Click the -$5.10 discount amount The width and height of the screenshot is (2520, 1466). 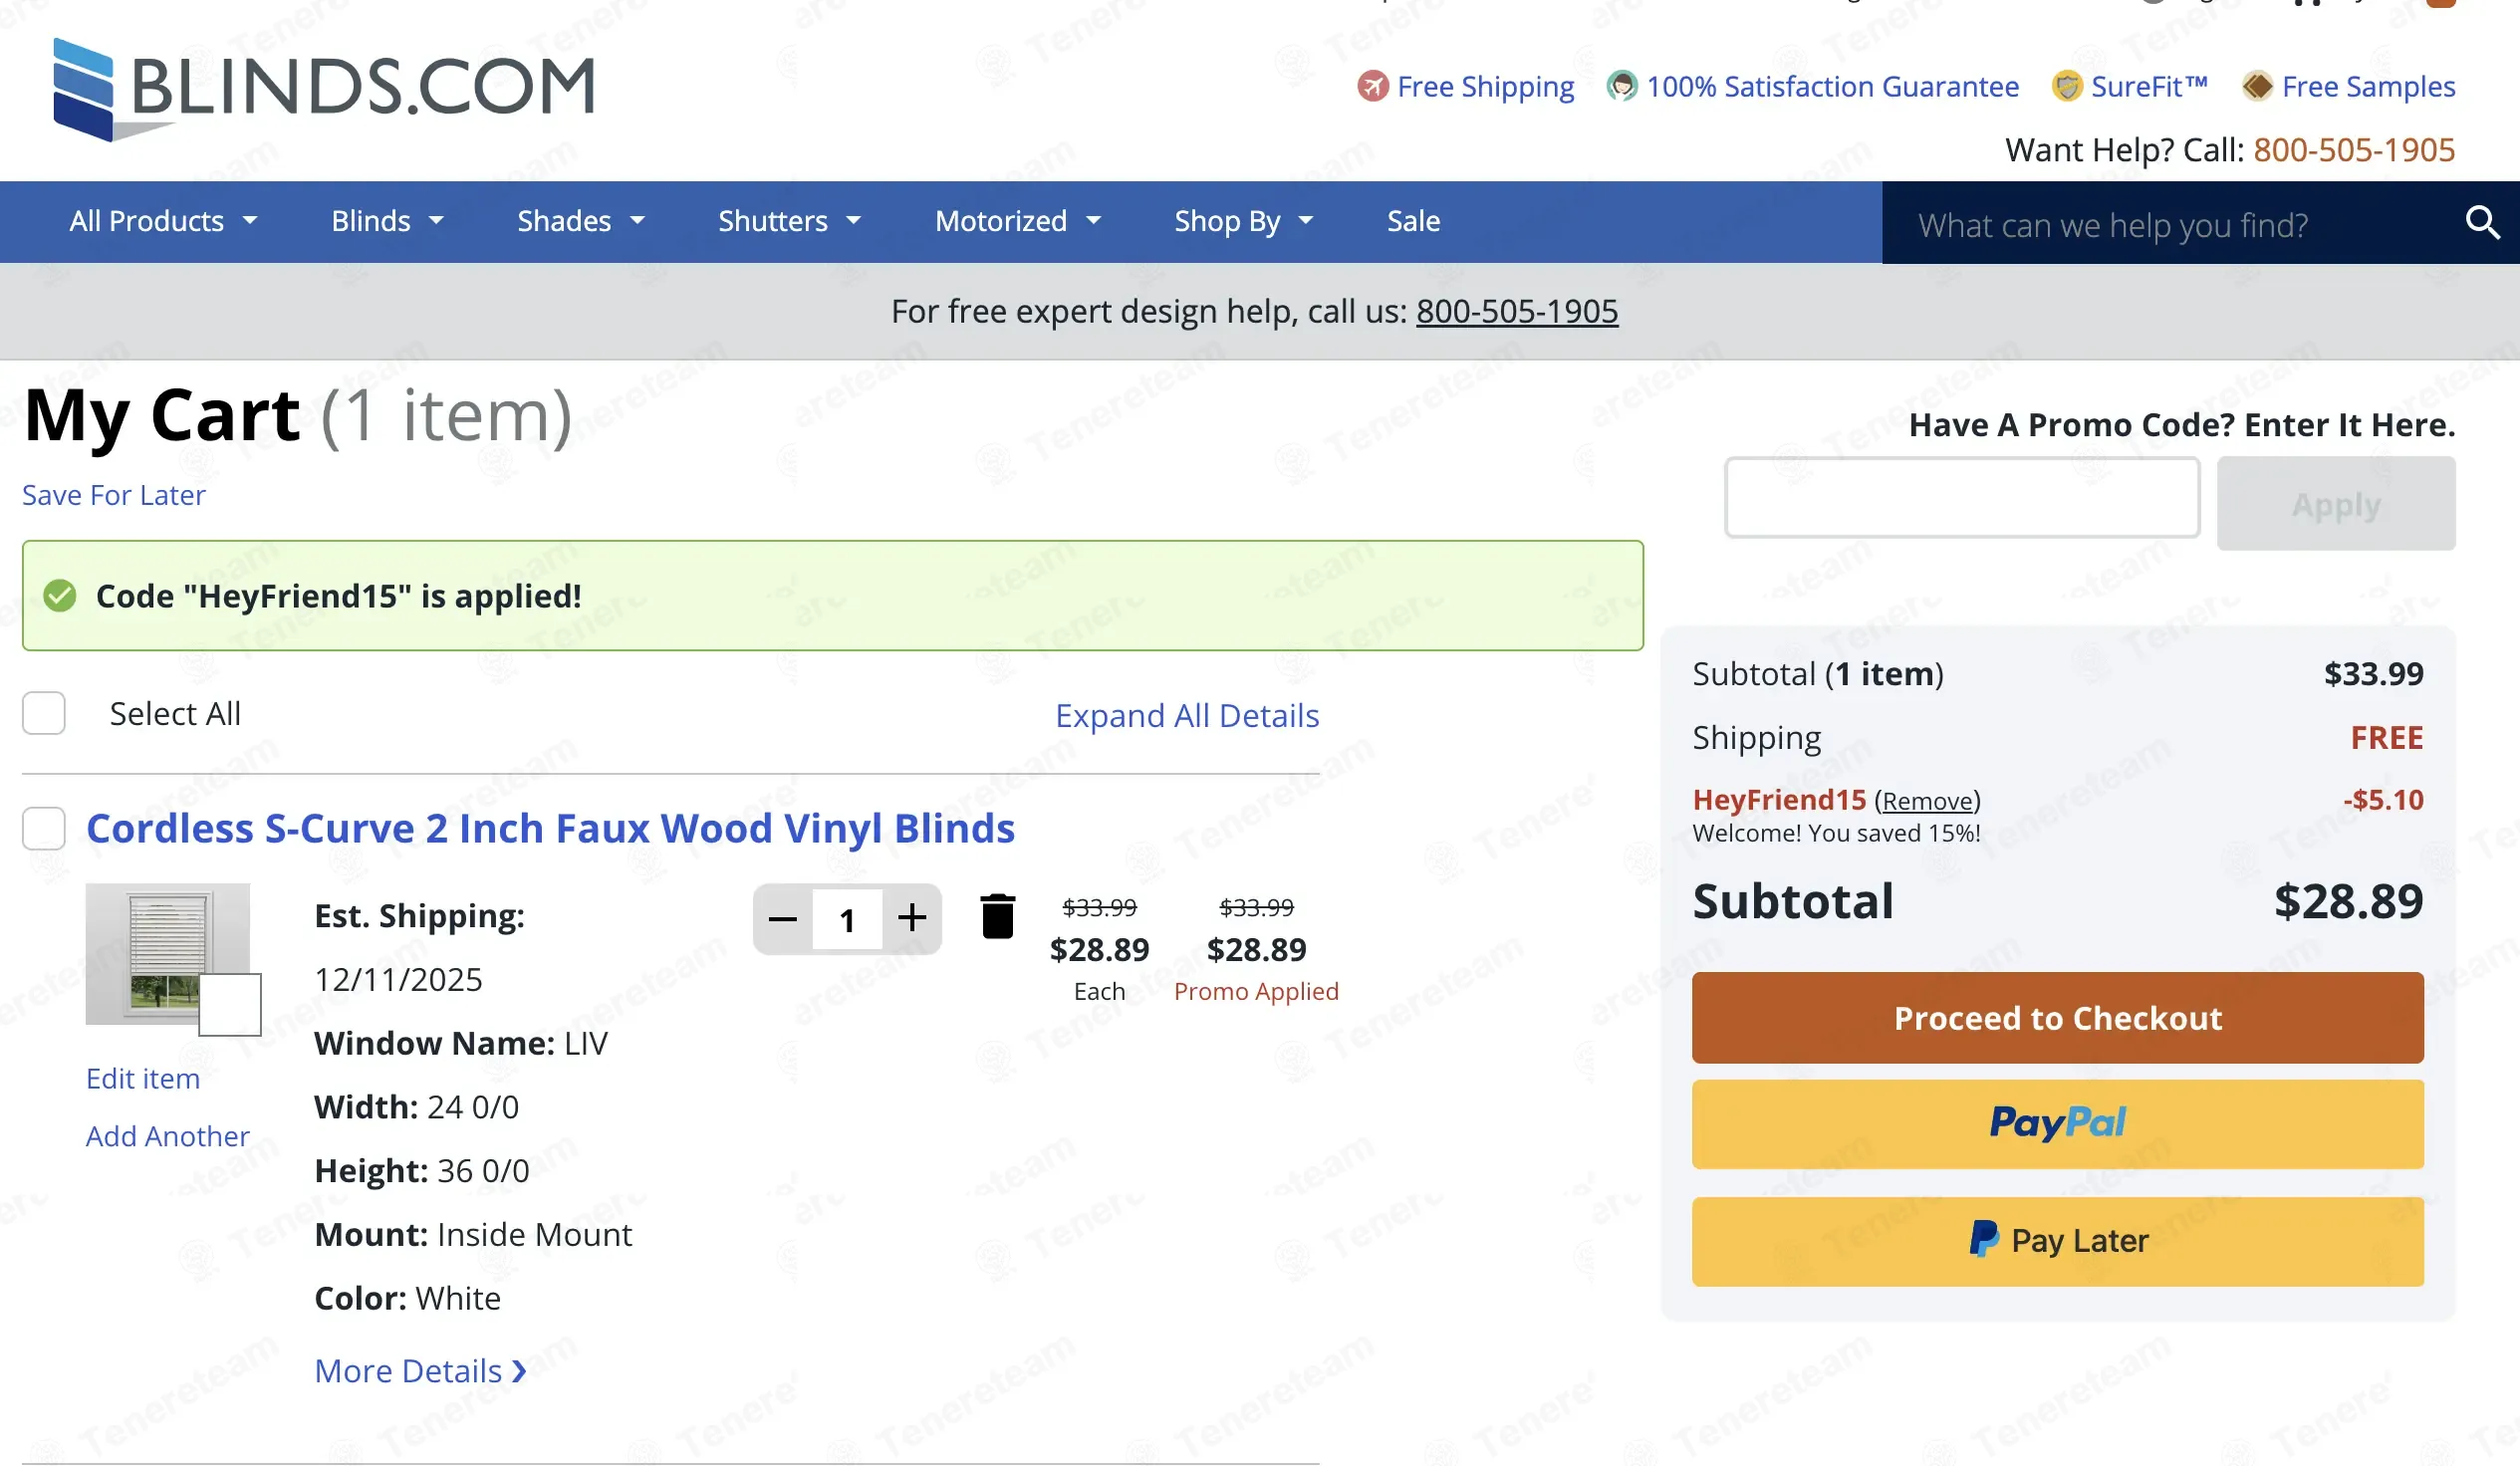click(x=2383, y=799)
